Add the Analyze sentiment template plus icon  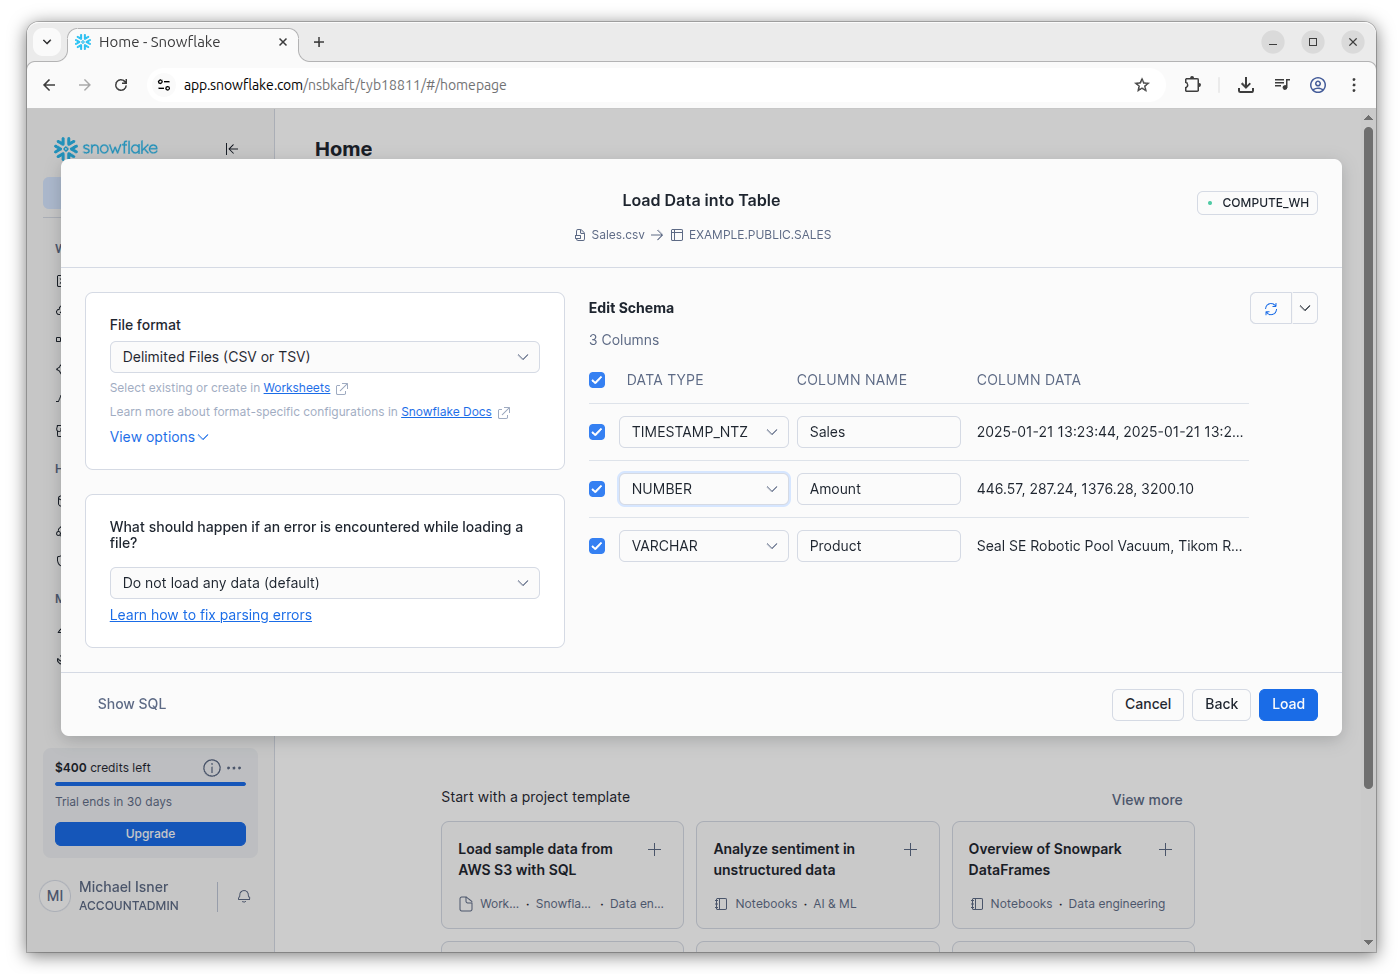click(x=910, y=849)
